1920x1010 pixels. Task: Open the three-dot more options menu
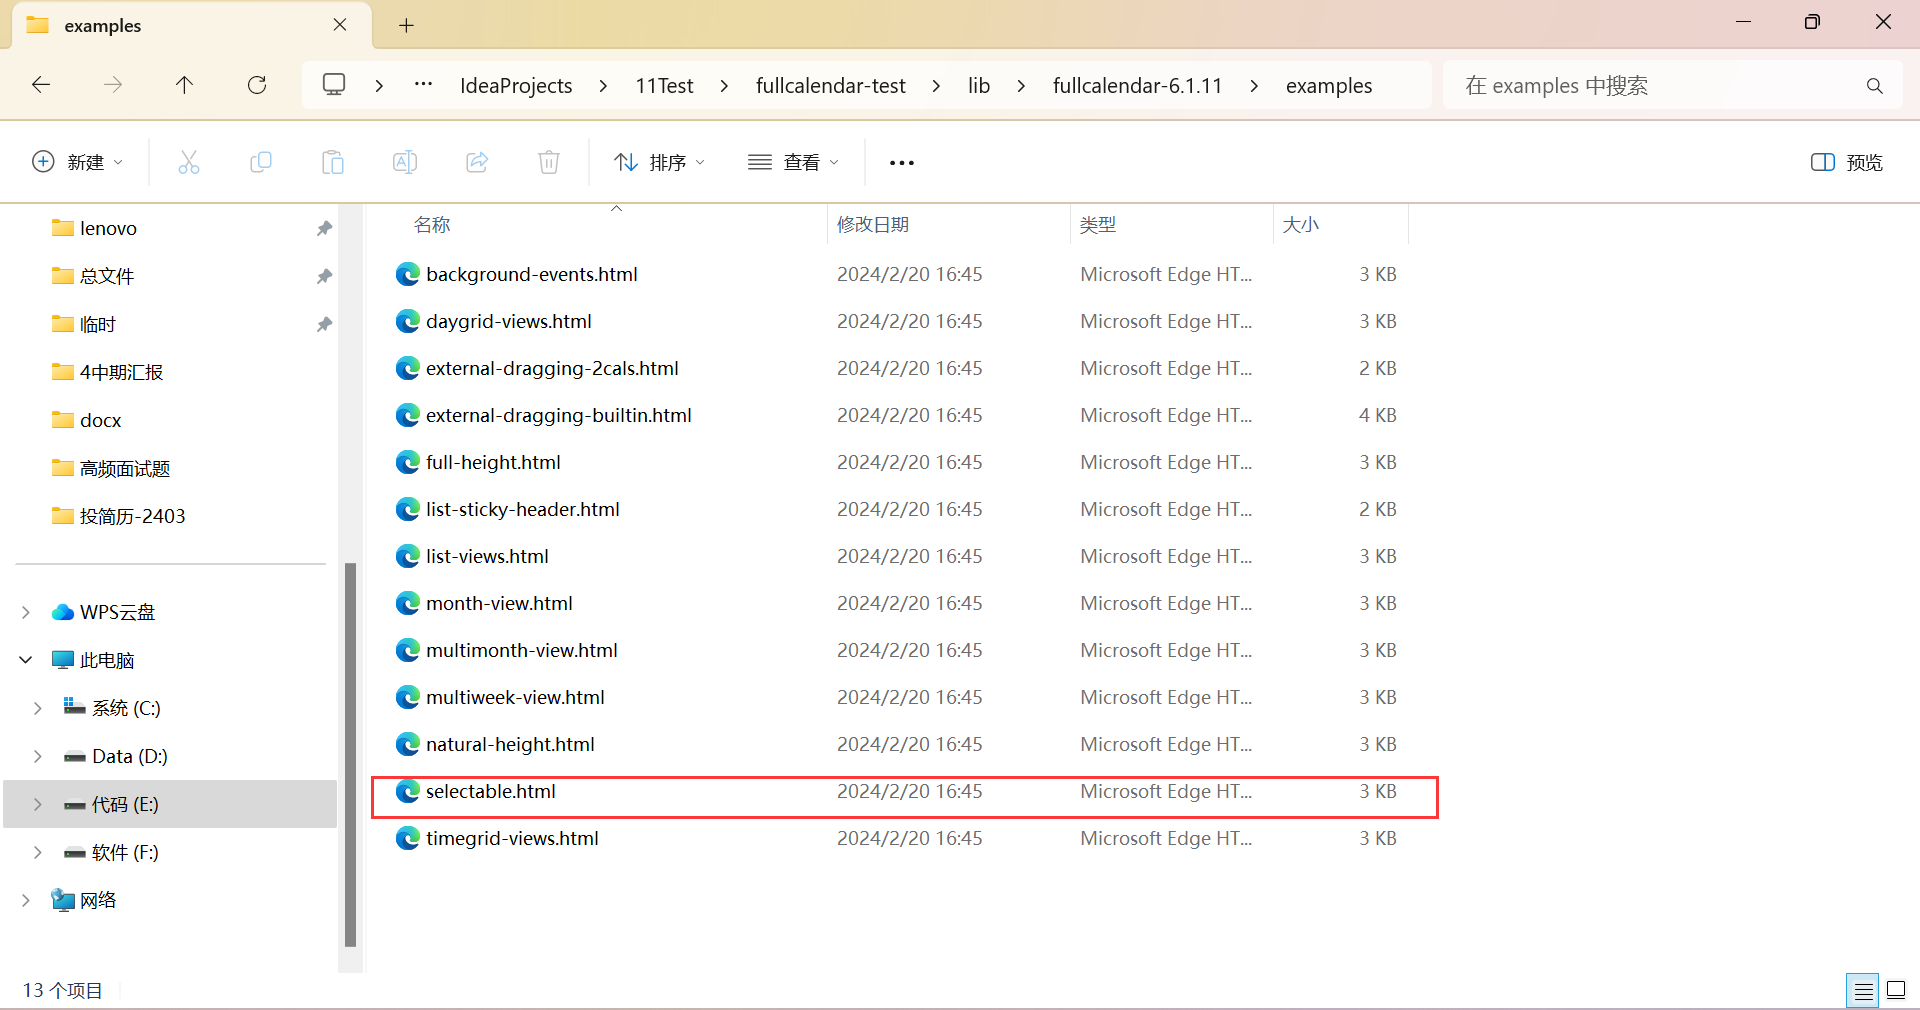click(902, 163)
